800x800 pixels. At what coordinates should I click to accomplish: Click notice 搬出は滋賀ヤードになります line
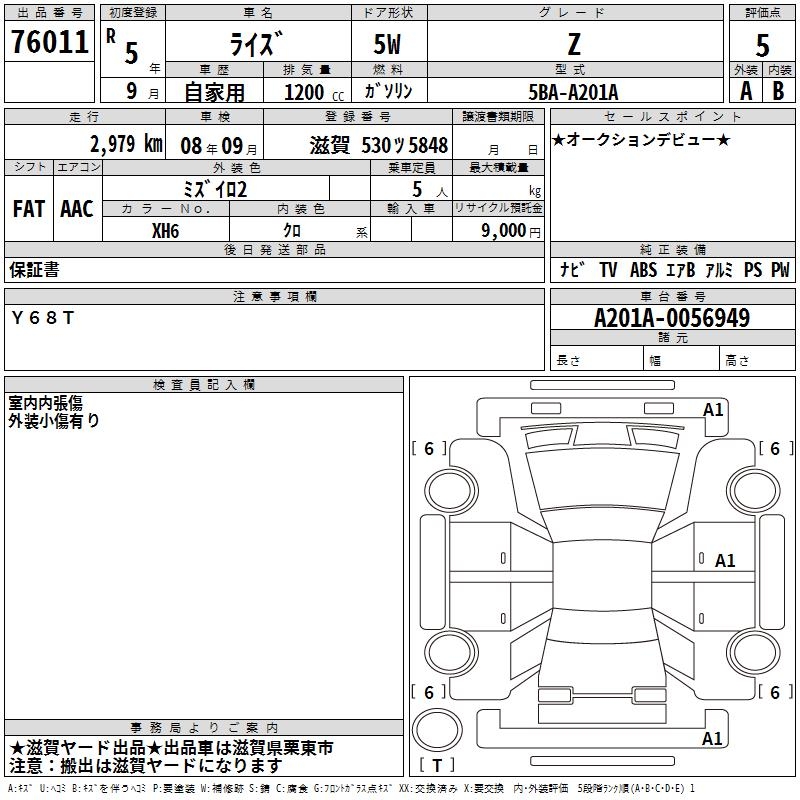click(146, 766)
